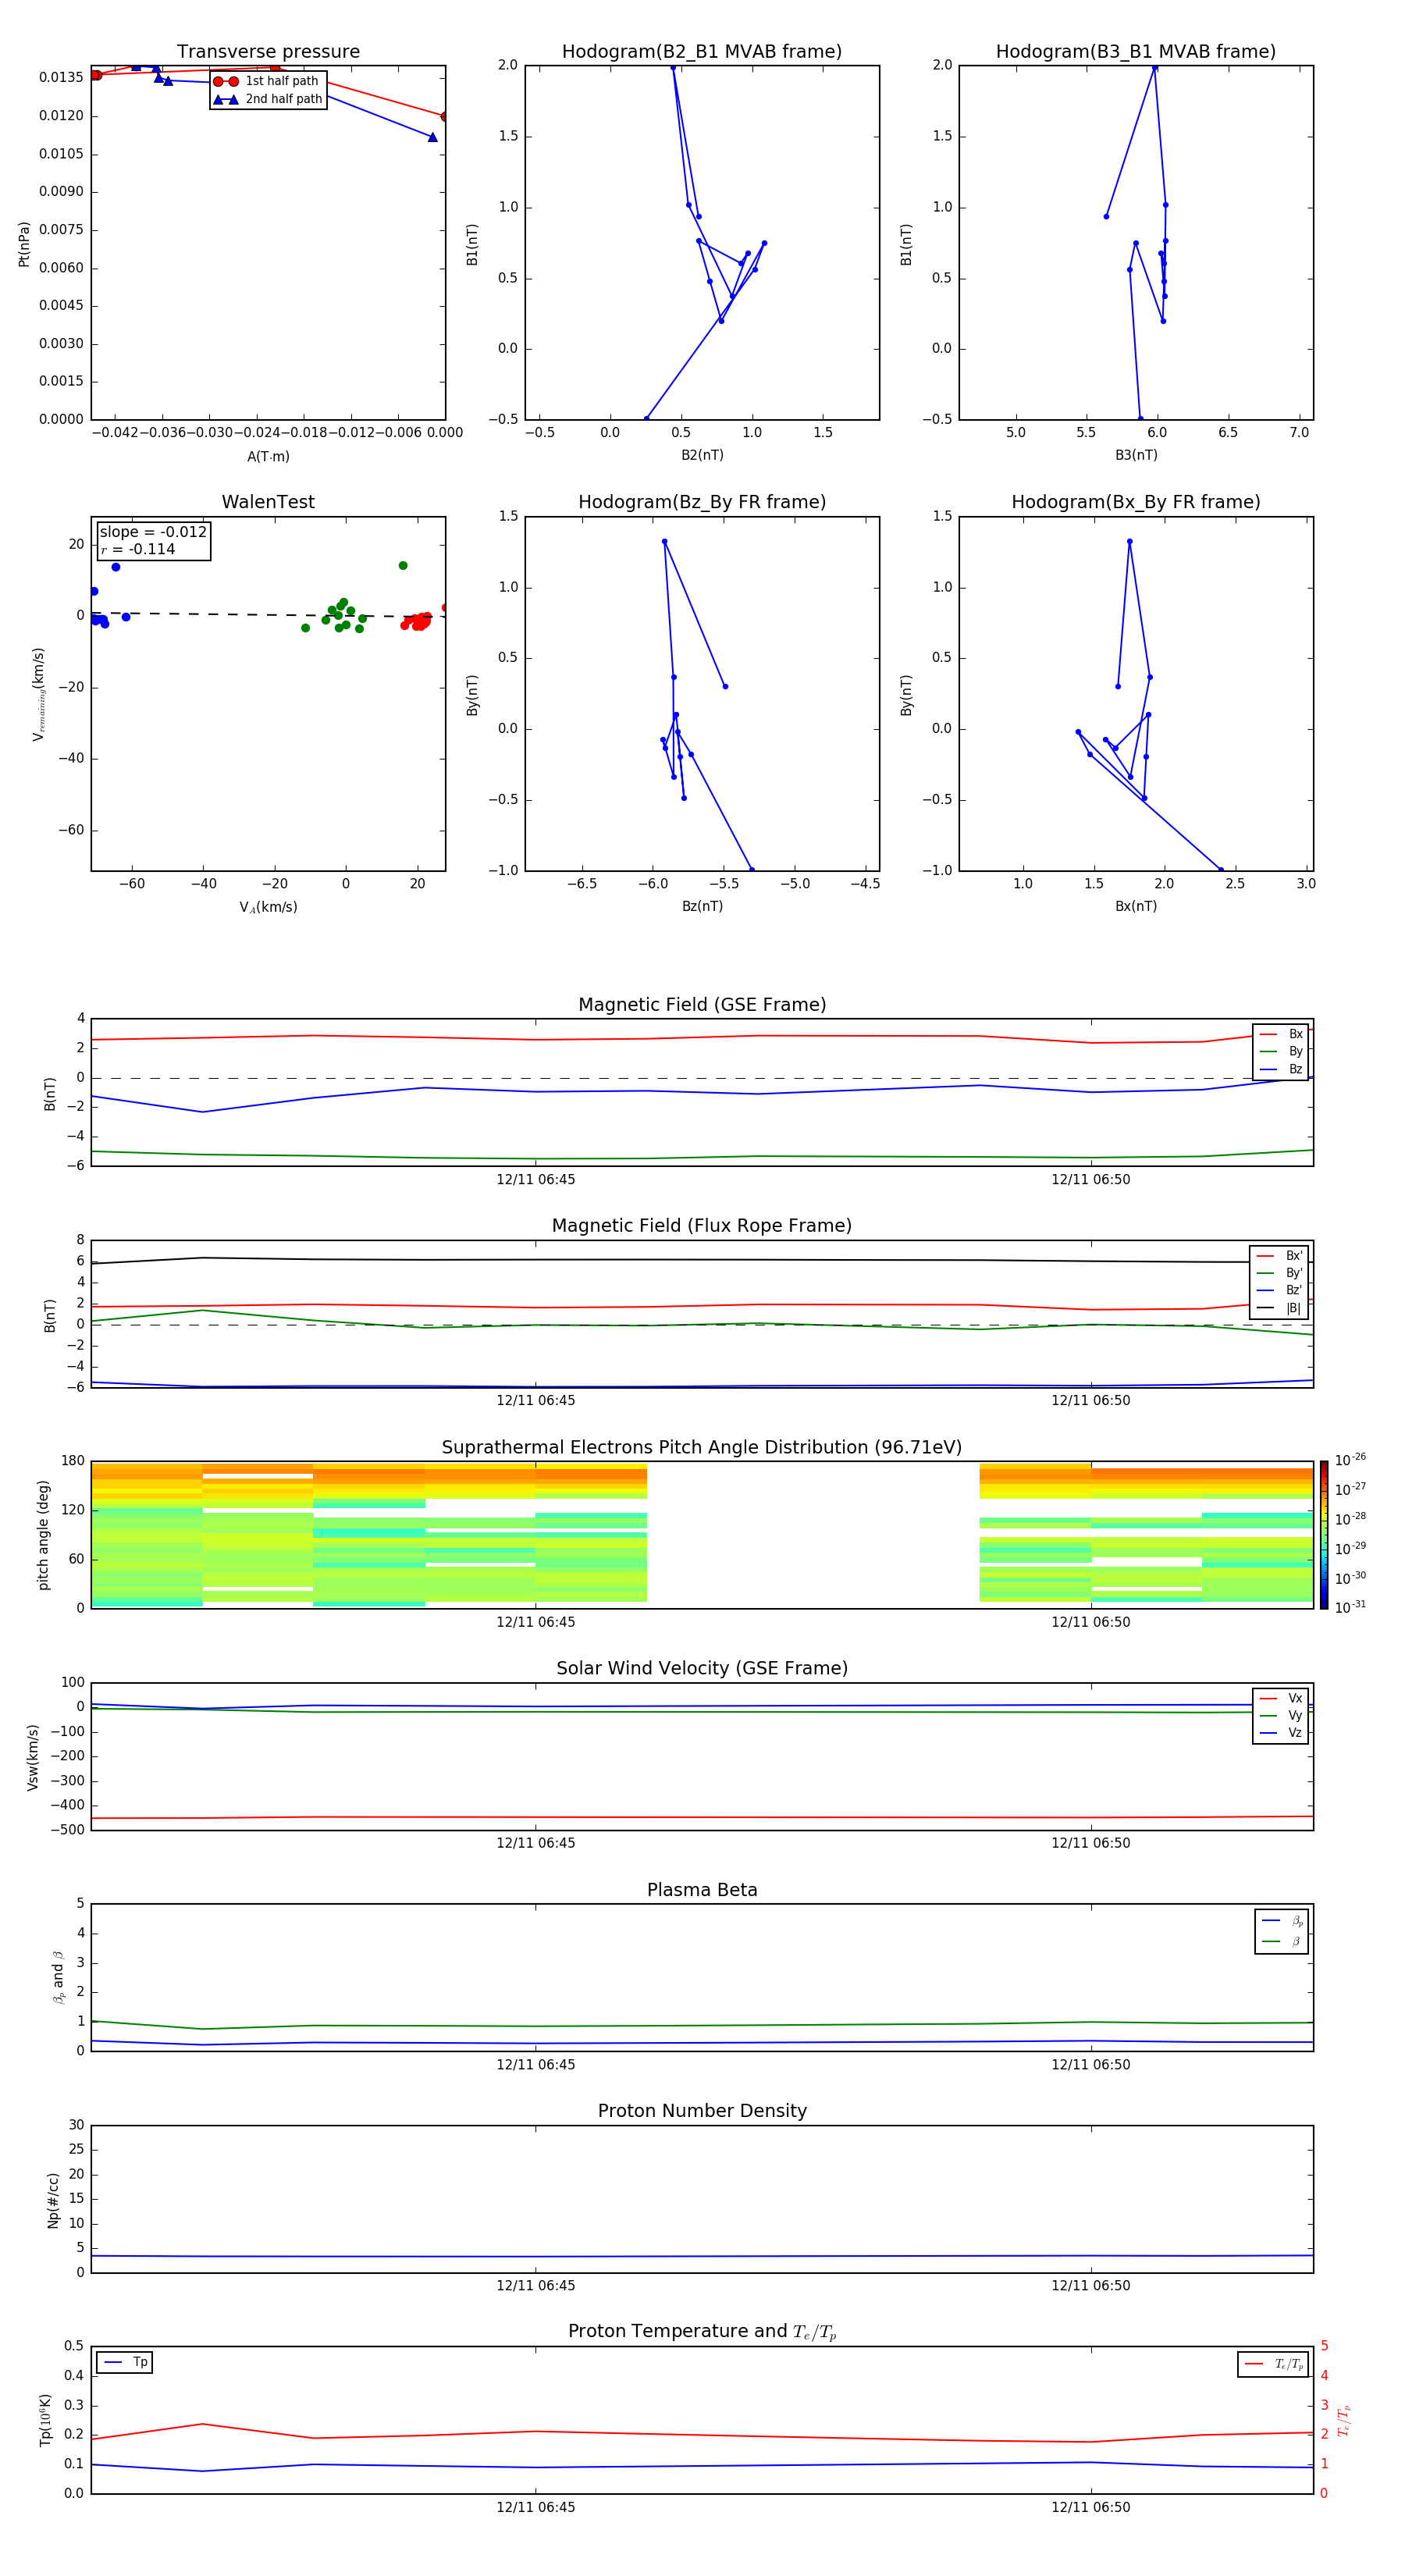Click the Bz legend entry in GSE plot
This screenshot has height=2576, width=1405.
click(x=1281, y=1069)
